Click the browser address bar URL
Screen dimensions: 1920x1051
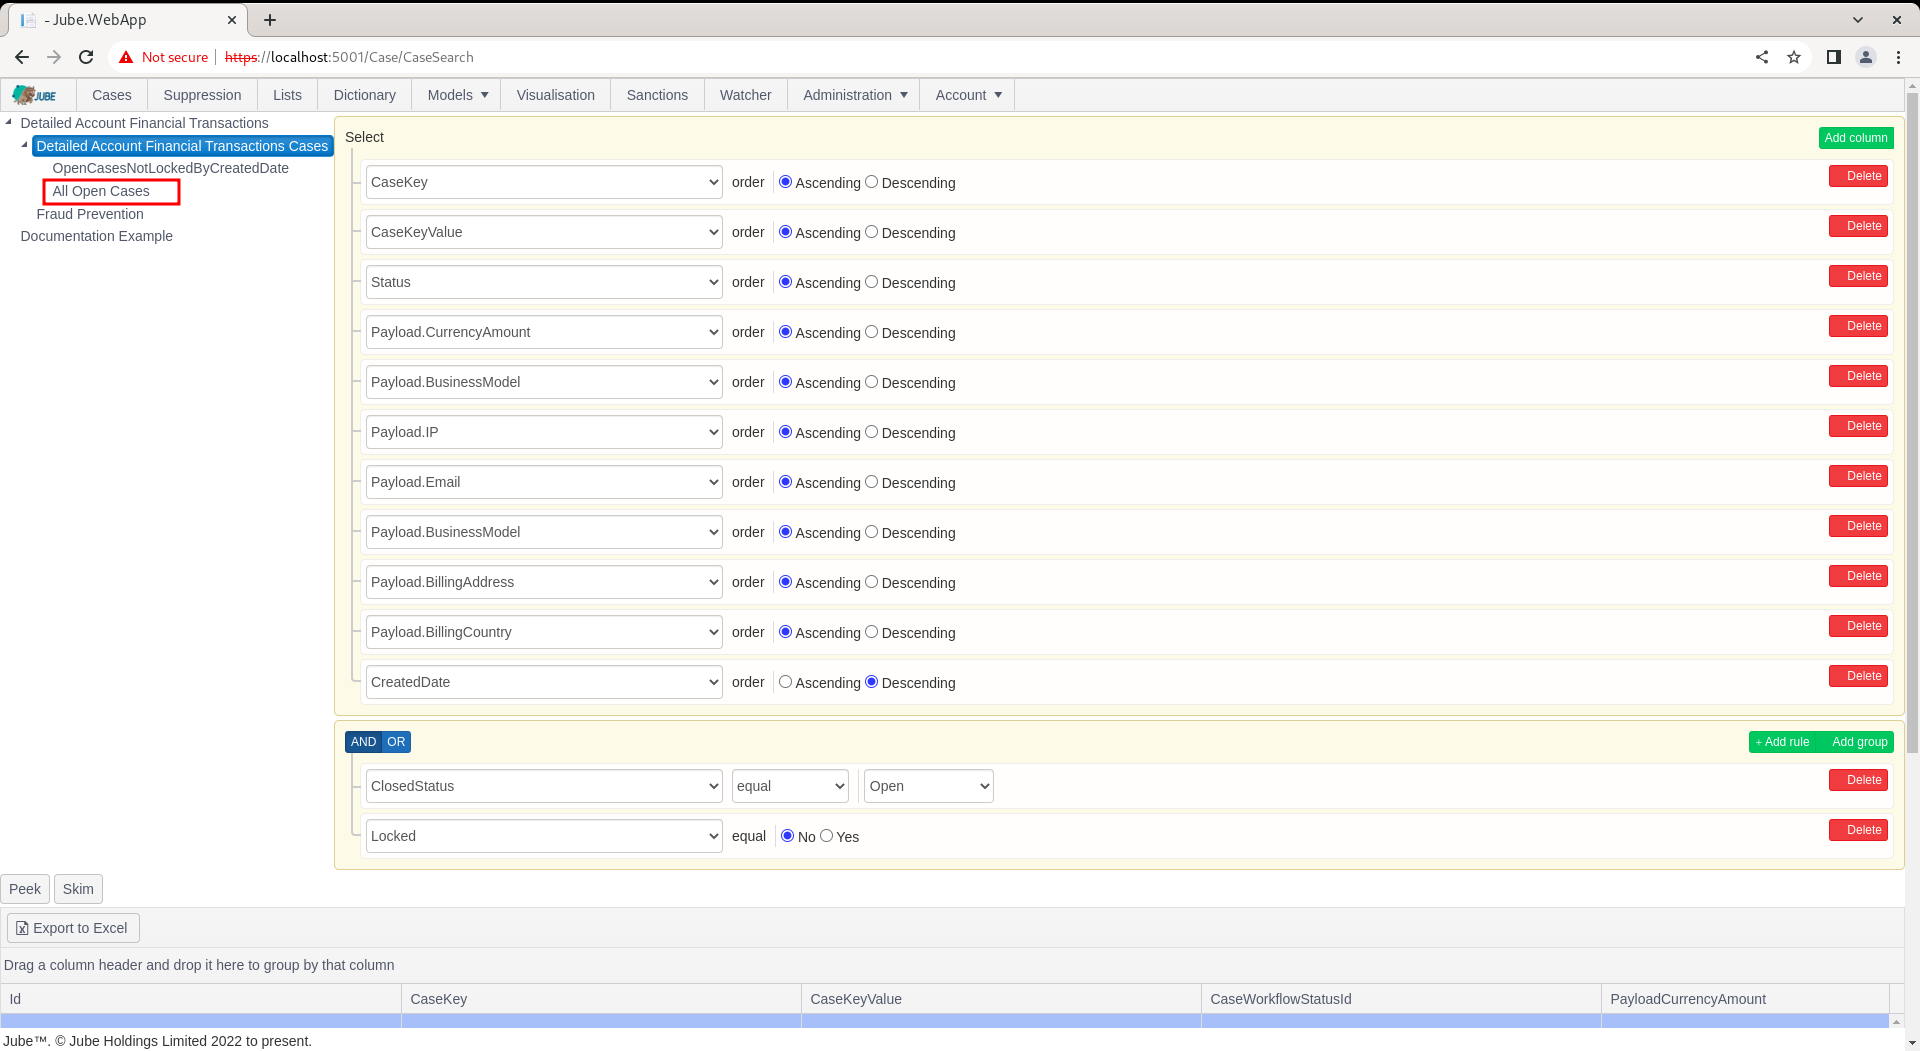349,57
